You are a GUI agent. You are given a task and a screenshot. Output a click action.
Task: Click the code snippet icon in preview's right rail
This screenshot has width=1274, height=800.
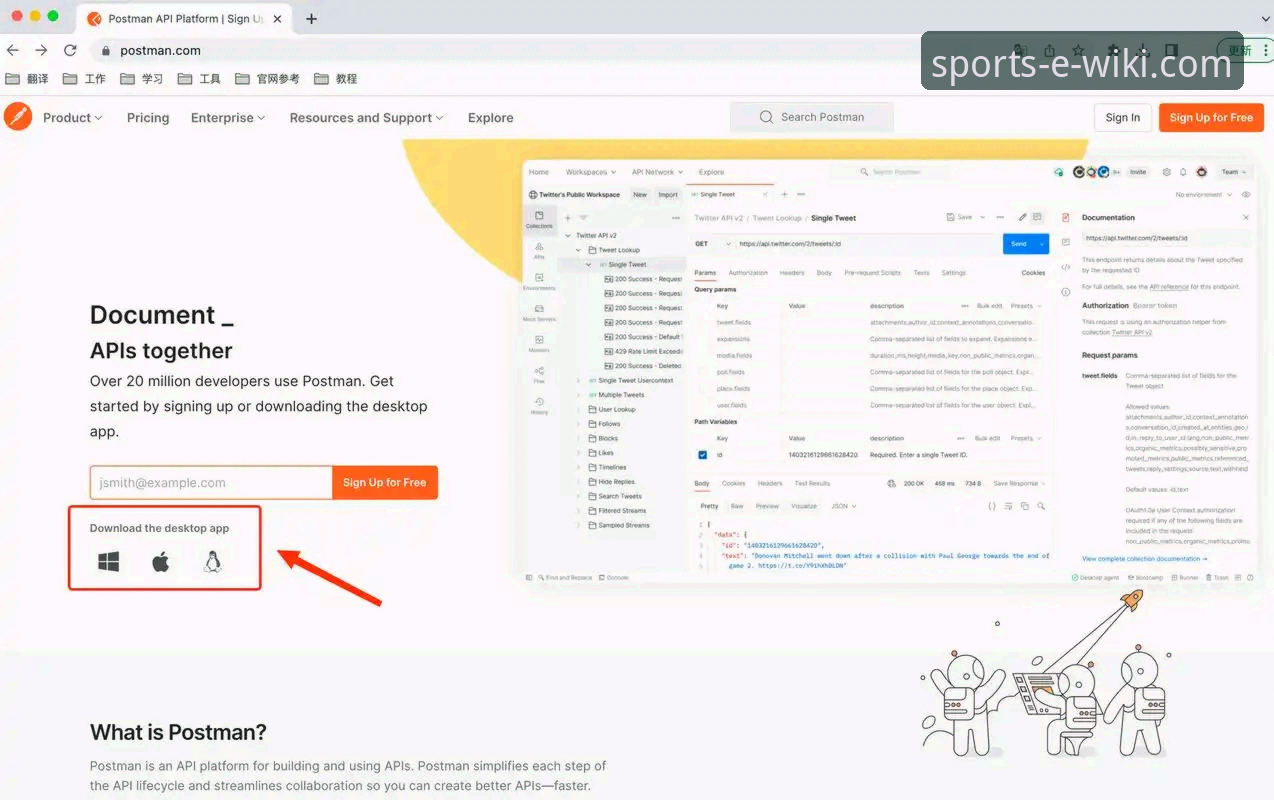(1066, 267)
